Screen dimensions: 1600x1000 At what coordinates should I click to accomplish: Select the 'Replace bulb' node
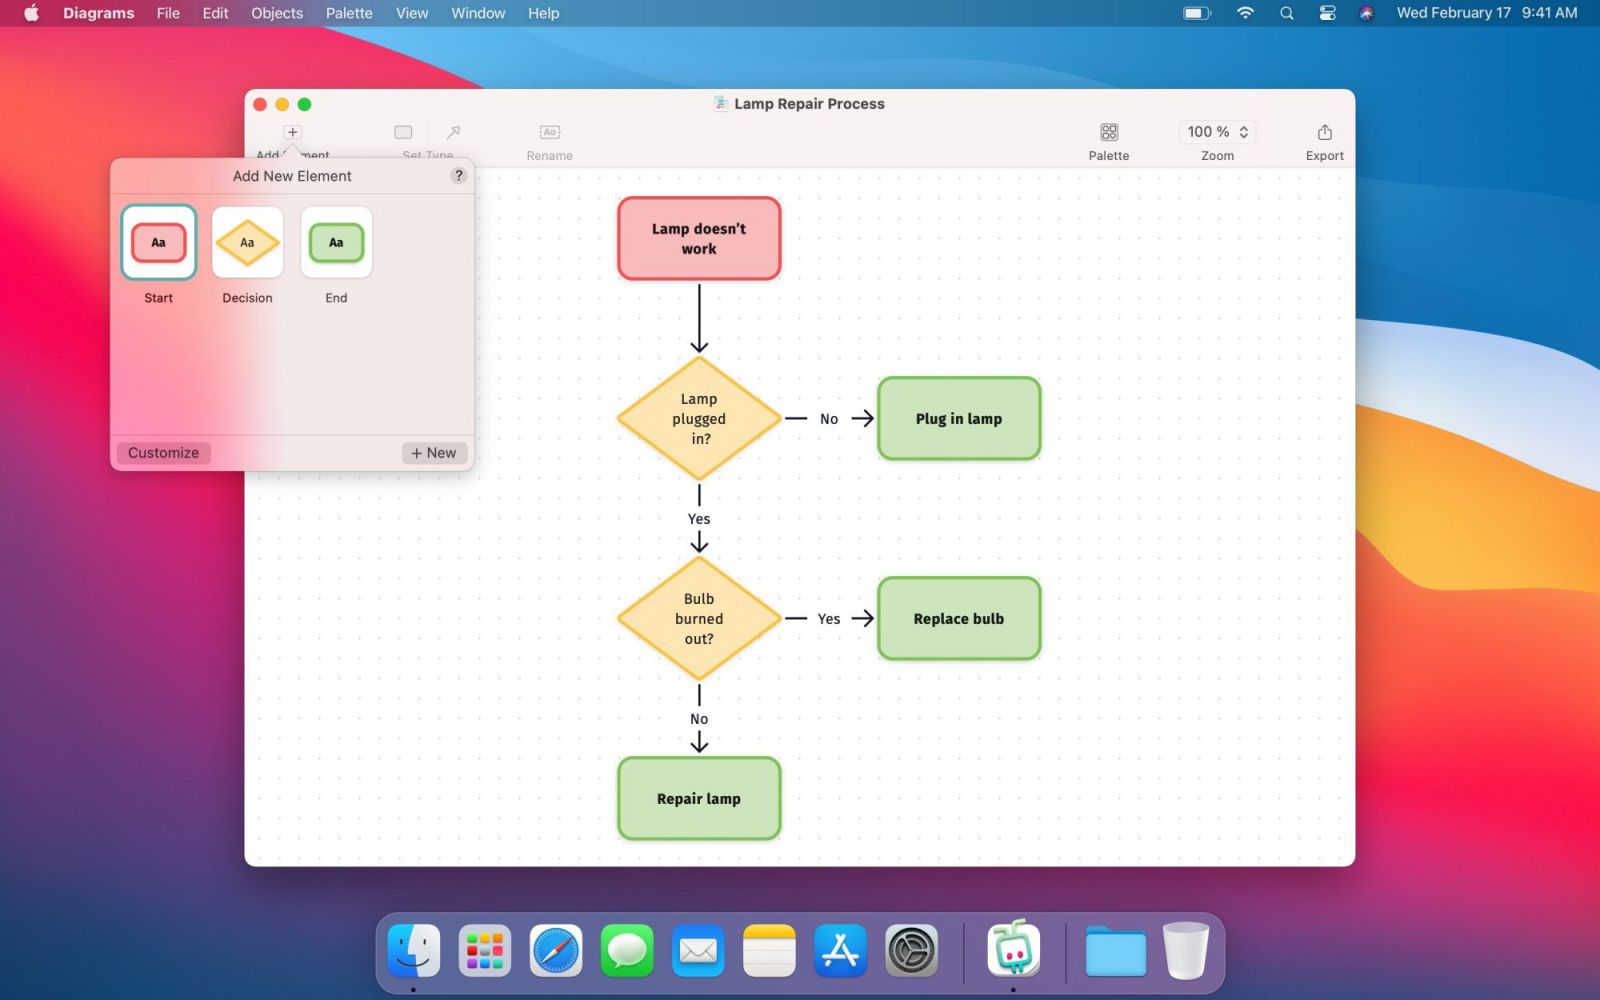[x=959, y=618]
